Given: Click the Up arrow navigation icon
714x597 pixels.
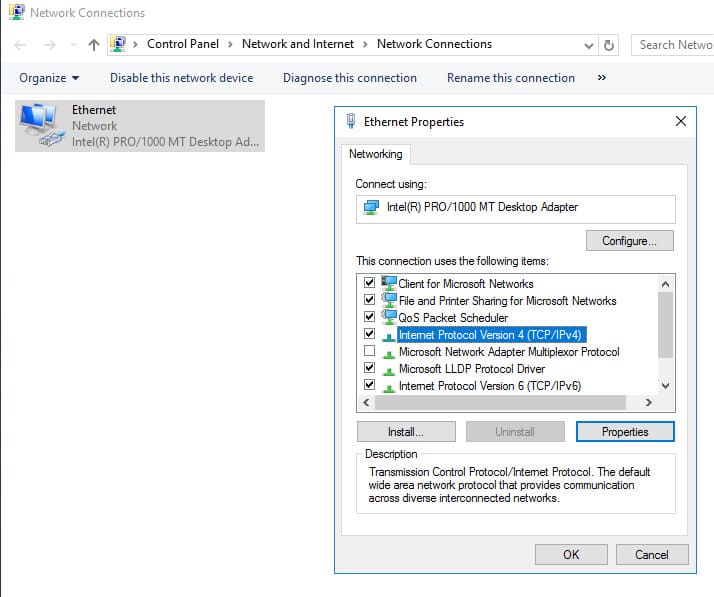Looking at the screenshot, I should point(94,45).
